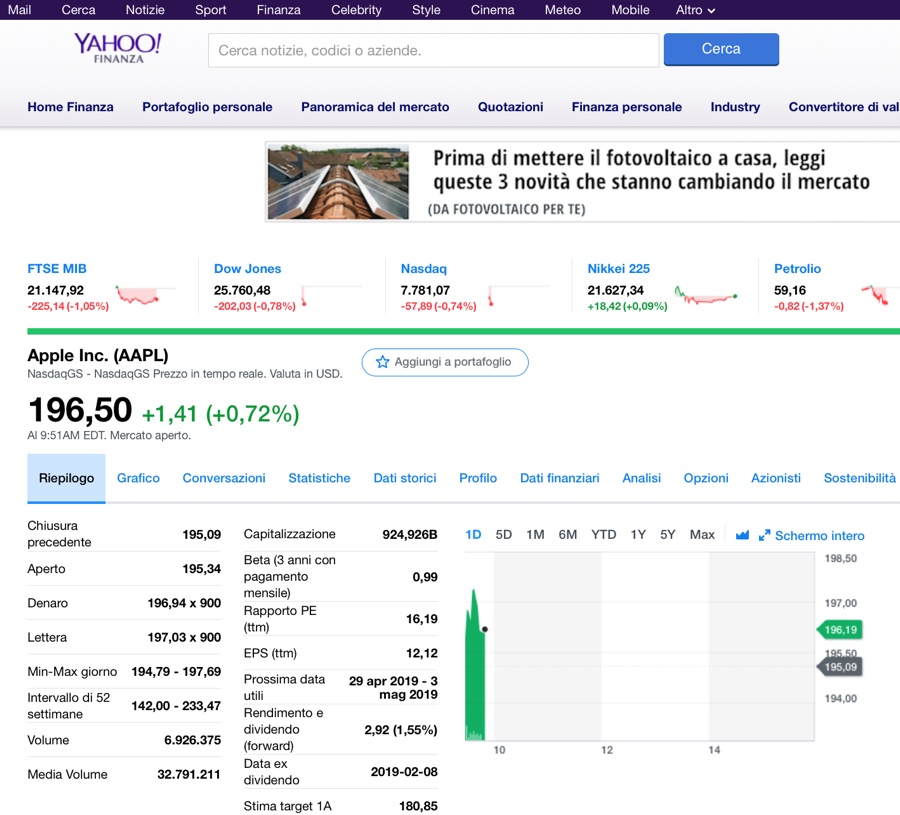Click the Yahoo Finanza logo
Viewport: 900px width, 815px height.
click(x=118, y=48)
